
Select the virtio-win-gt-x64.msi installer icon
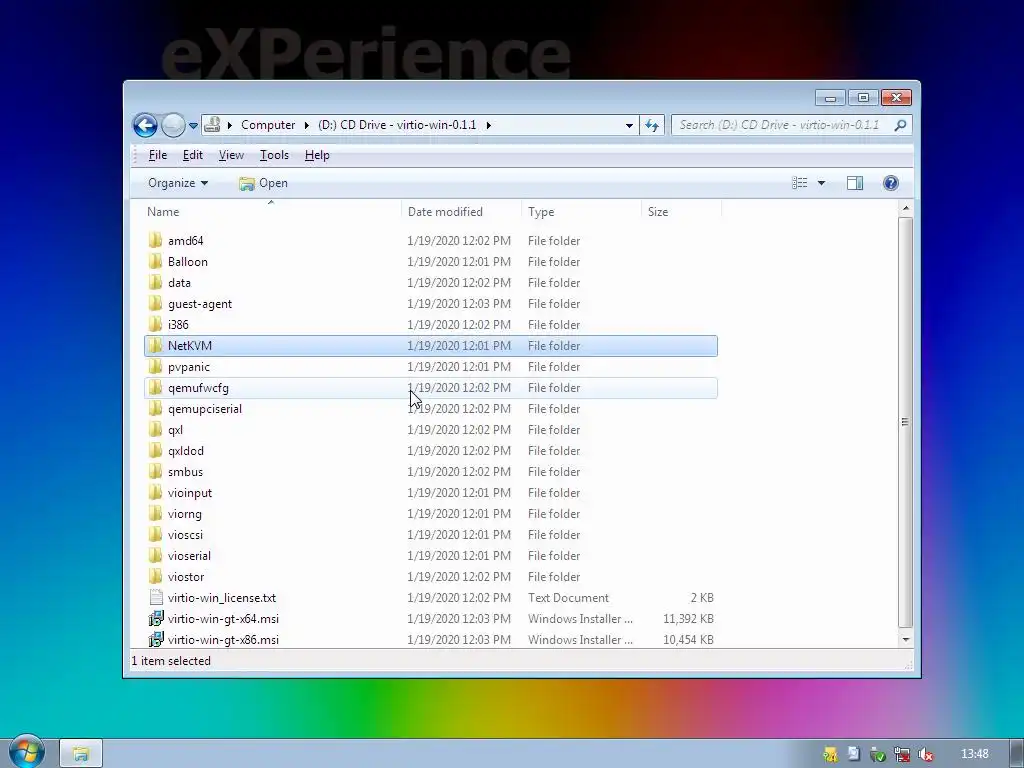pos(155,618)
